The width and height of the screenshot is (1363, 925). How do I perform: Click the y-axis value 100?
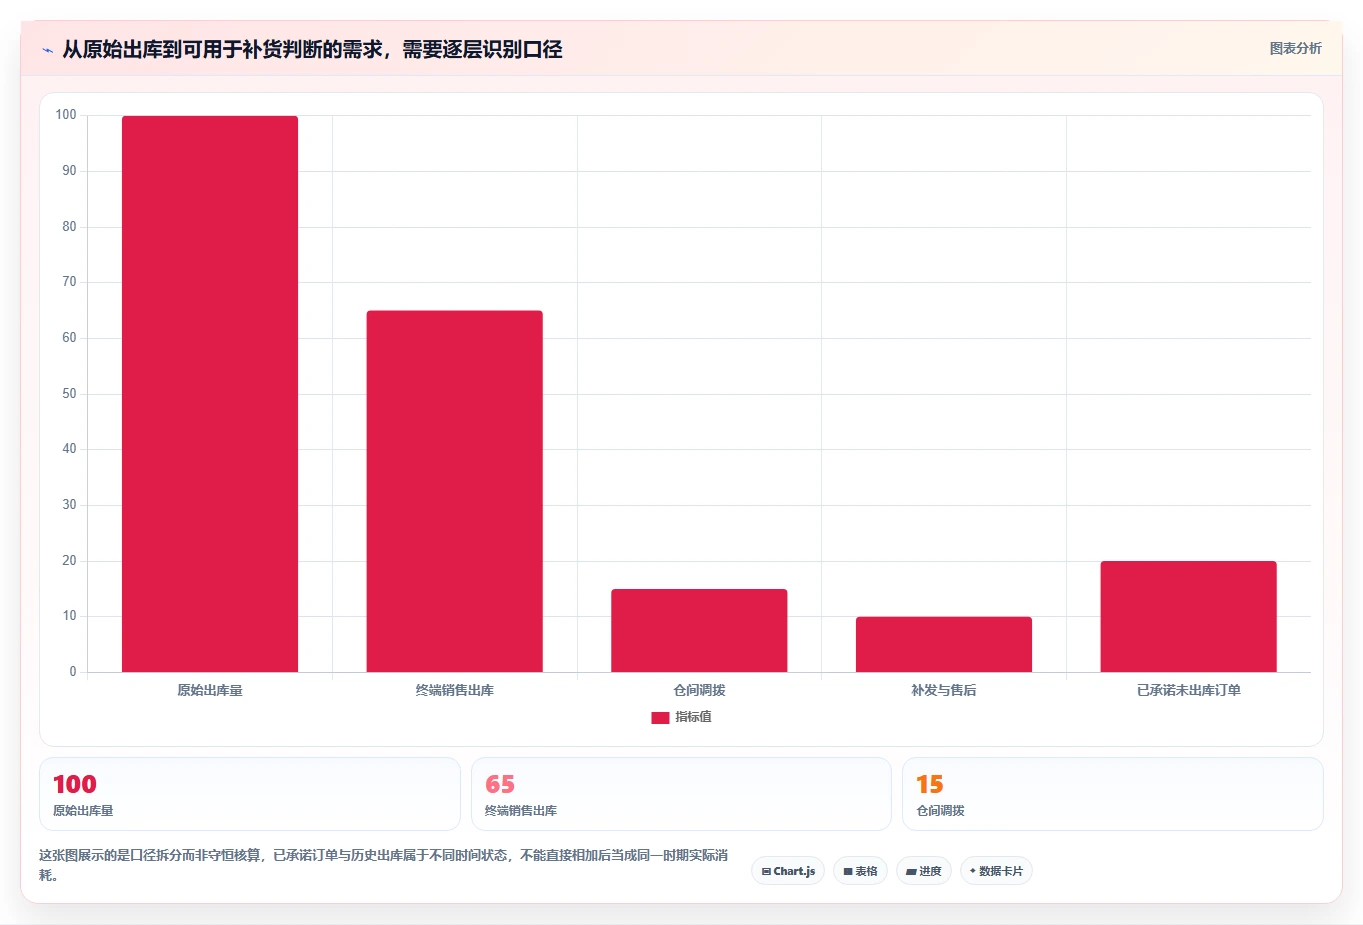66,115
